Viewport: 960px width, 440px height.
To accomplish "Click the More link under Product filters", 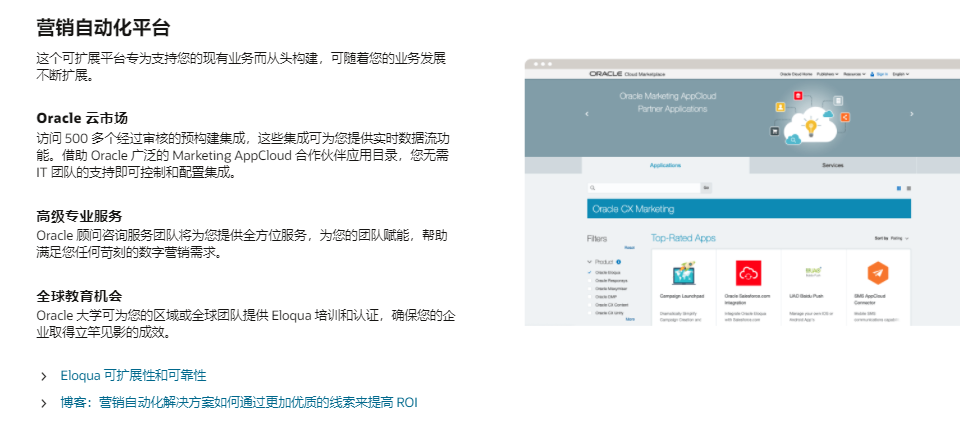I will click(630, 319).
